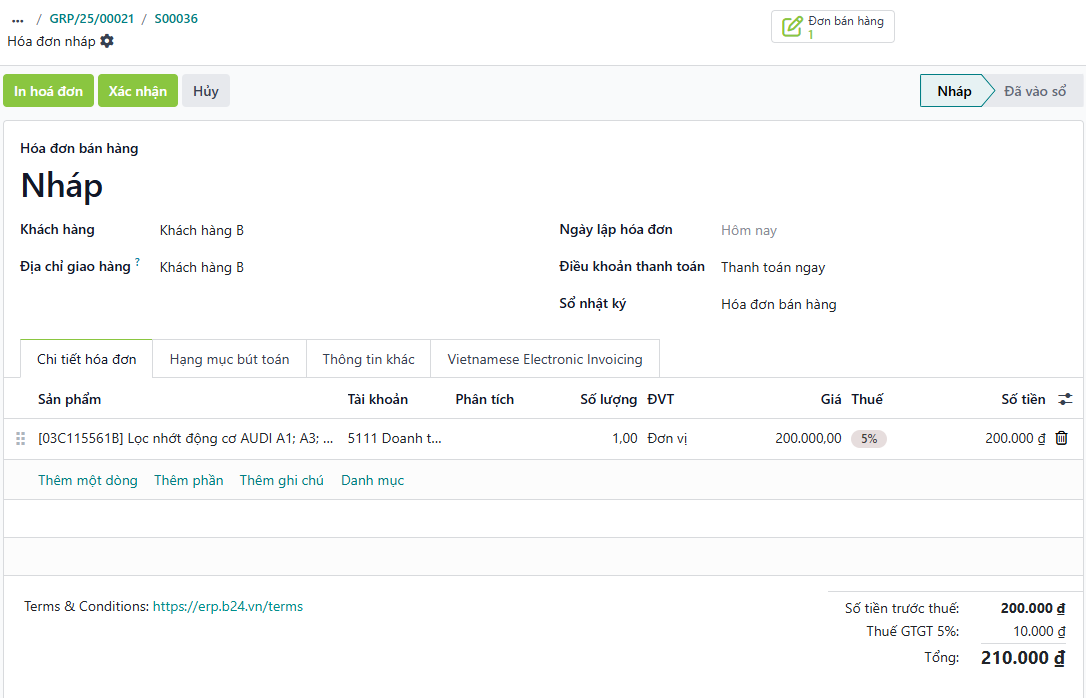Open column settings adjust icon in table header
The width and height of the screenshot is (1086, 698).
click(1065, 399)
